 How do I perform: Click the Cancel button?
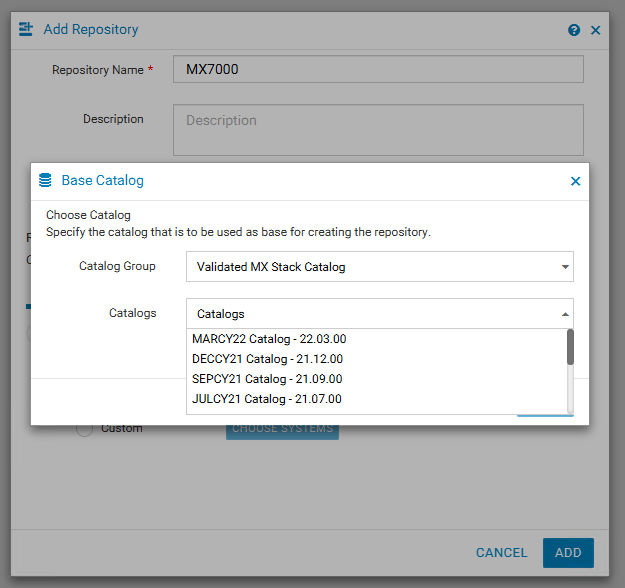(501, 553)
